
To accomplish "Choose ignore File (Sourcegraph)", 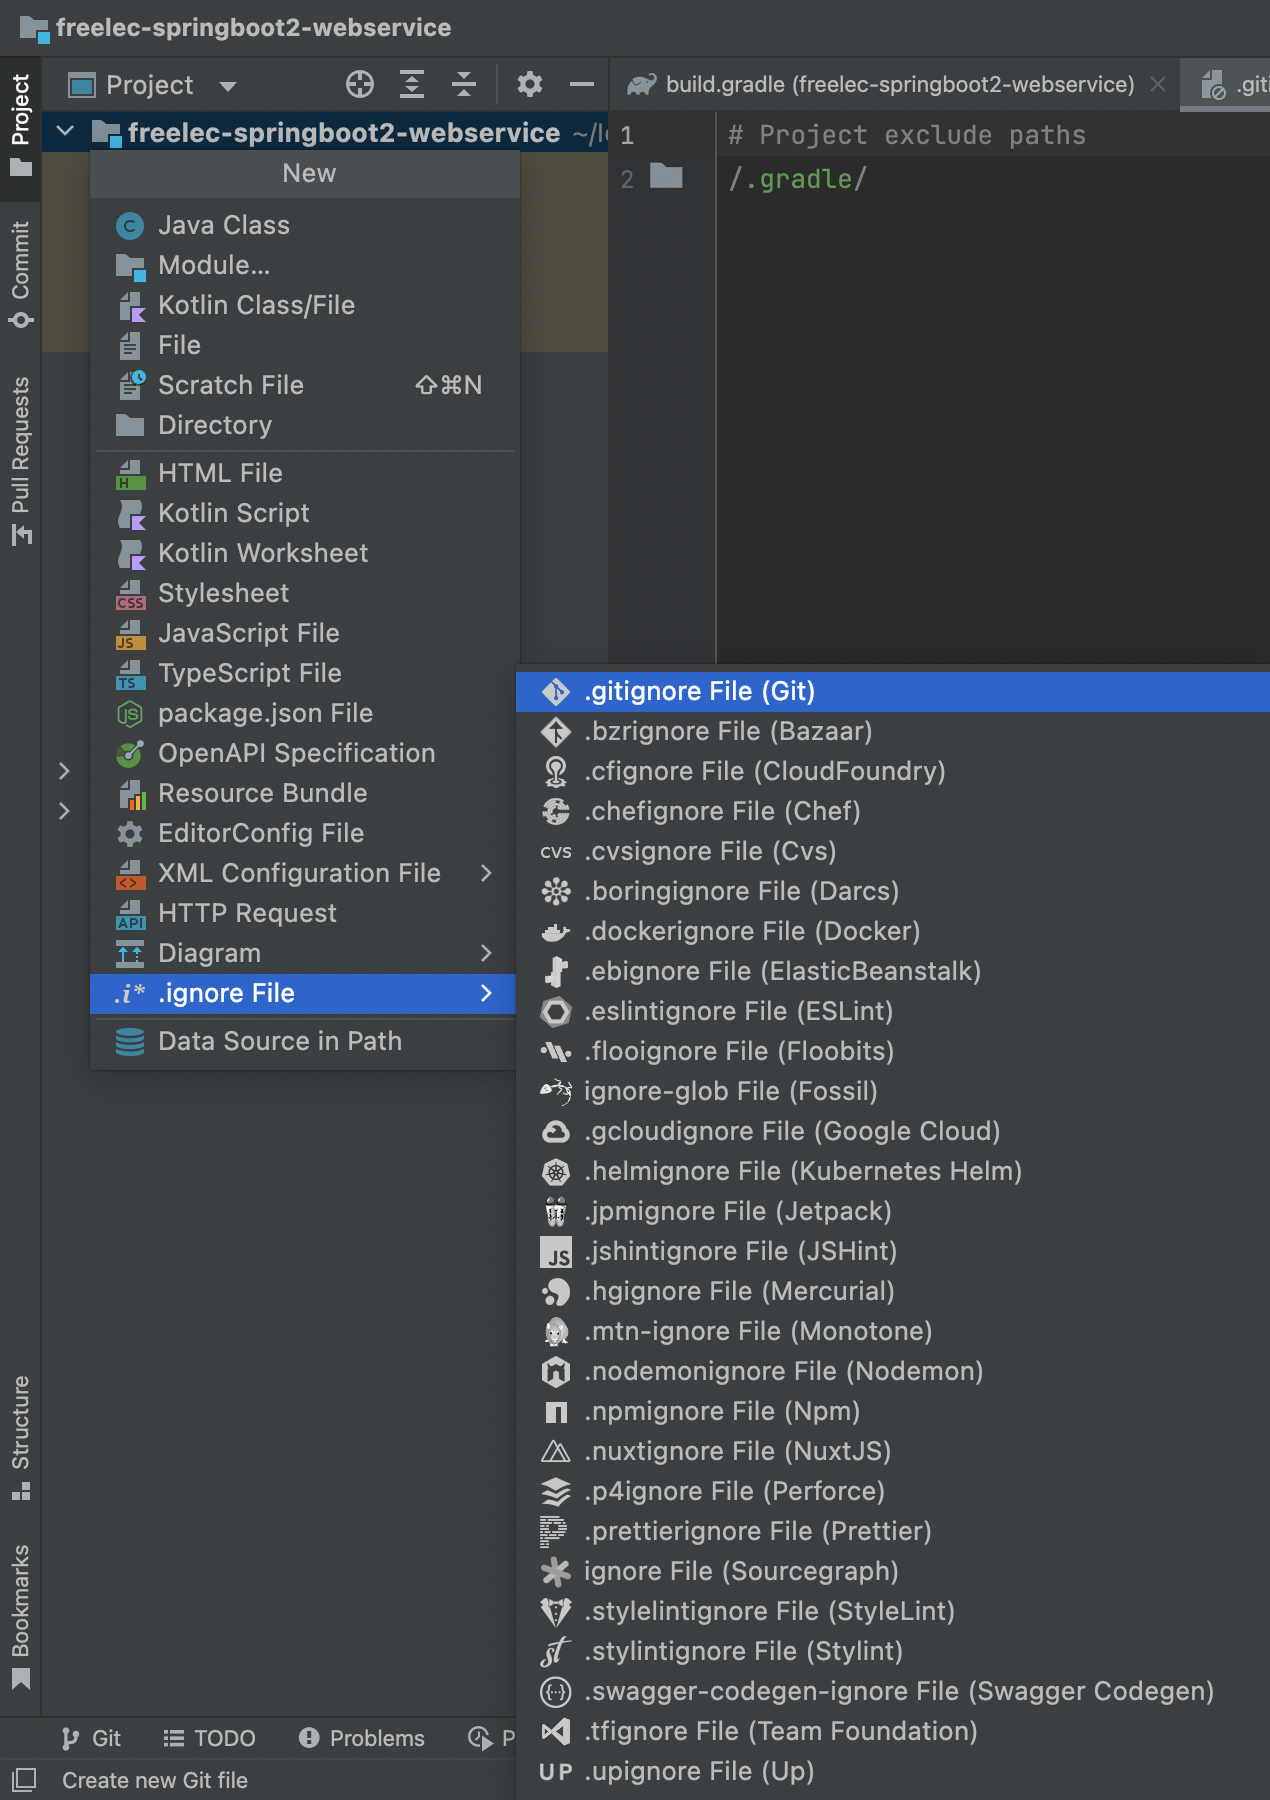I will tap(893, 1571).
